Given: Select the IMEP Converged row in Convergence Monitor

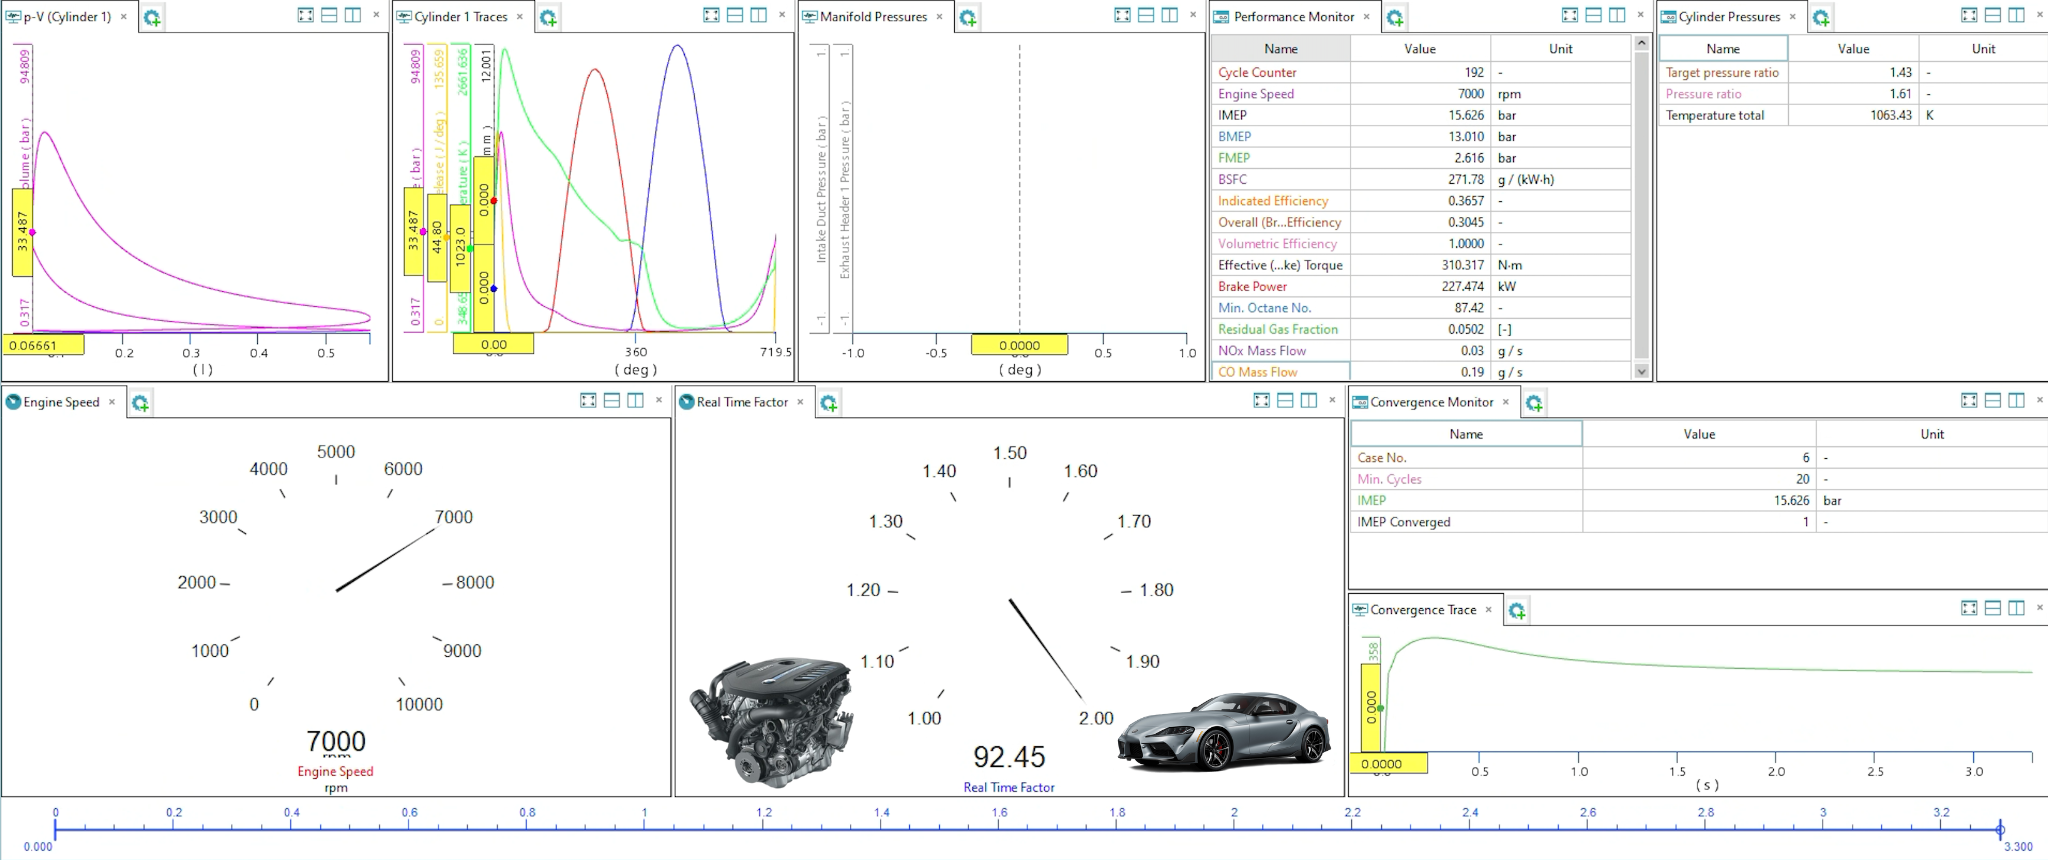Looking at the screenshot, I should (1699, 522).
